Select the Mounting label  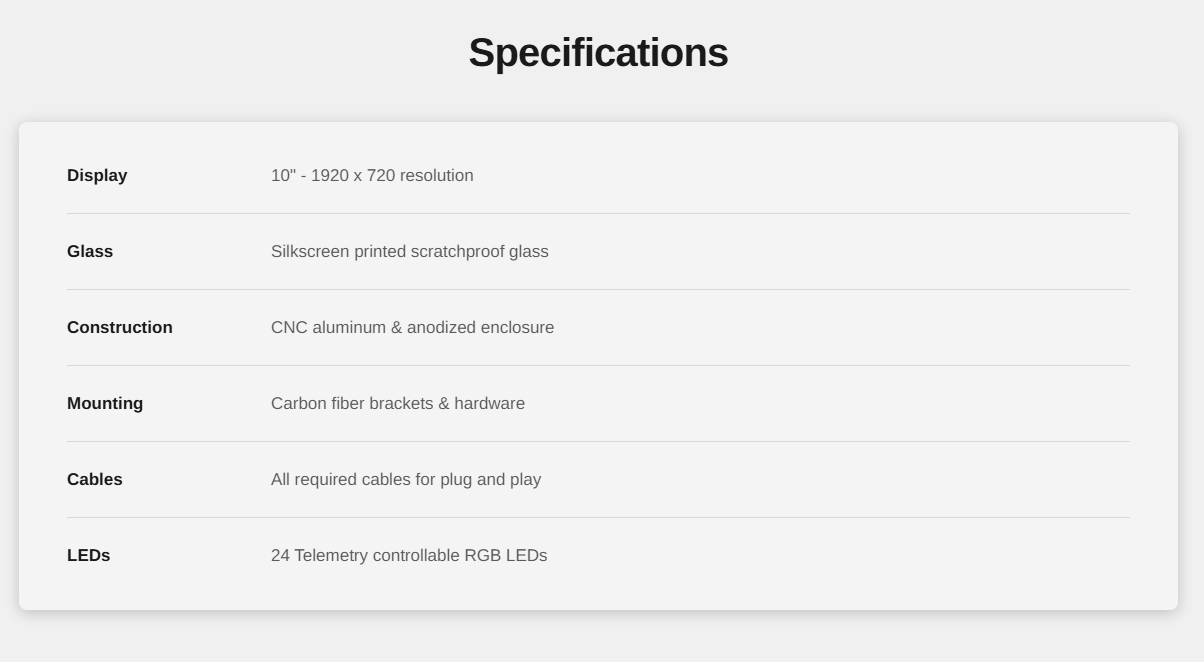coord(105,403)
